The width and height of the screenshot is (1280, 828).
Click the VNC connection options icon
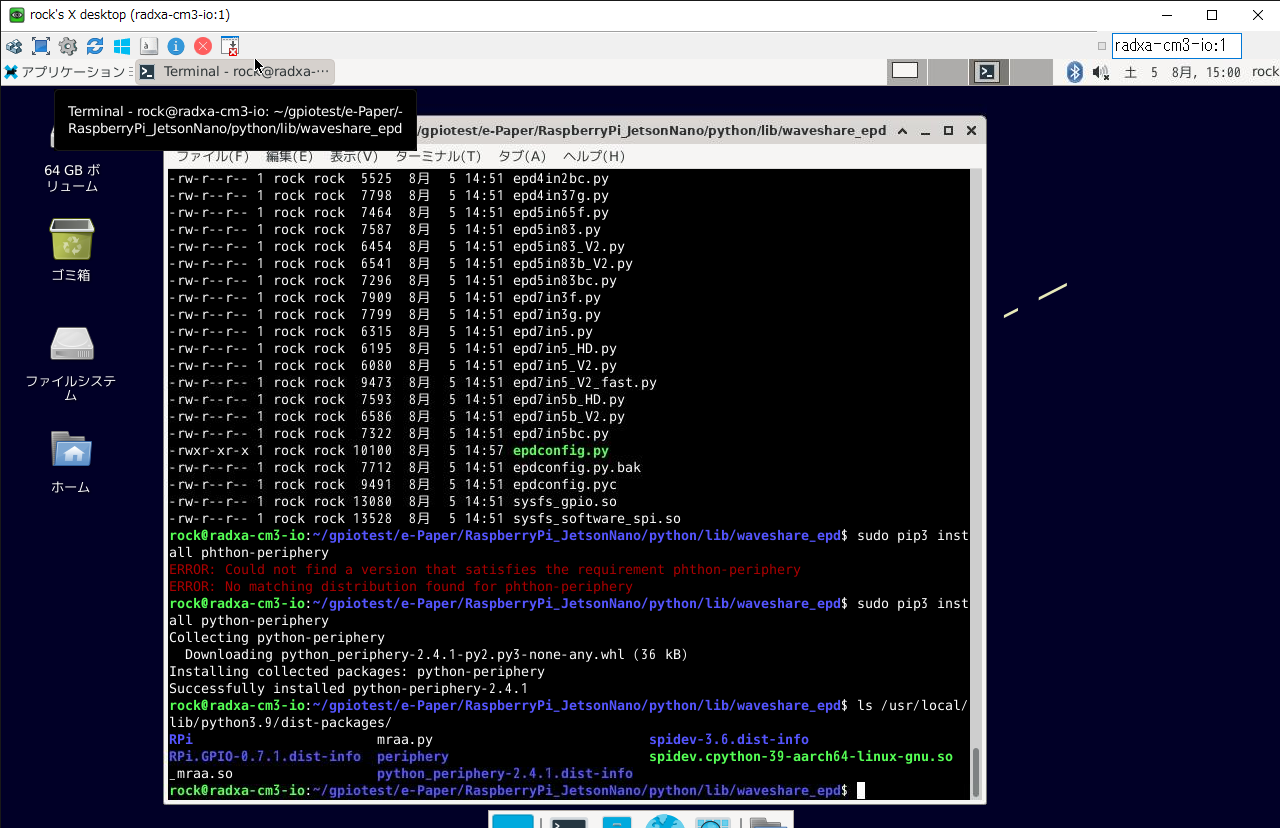tap(14, 46)
